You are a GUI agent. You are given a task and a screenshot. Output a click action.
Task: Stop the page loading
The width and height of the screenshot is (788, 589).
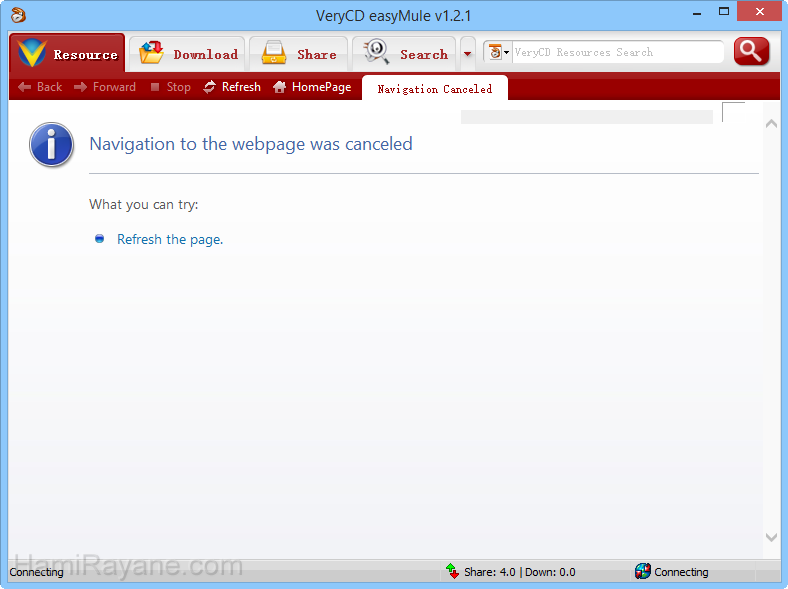pos(170,87)
